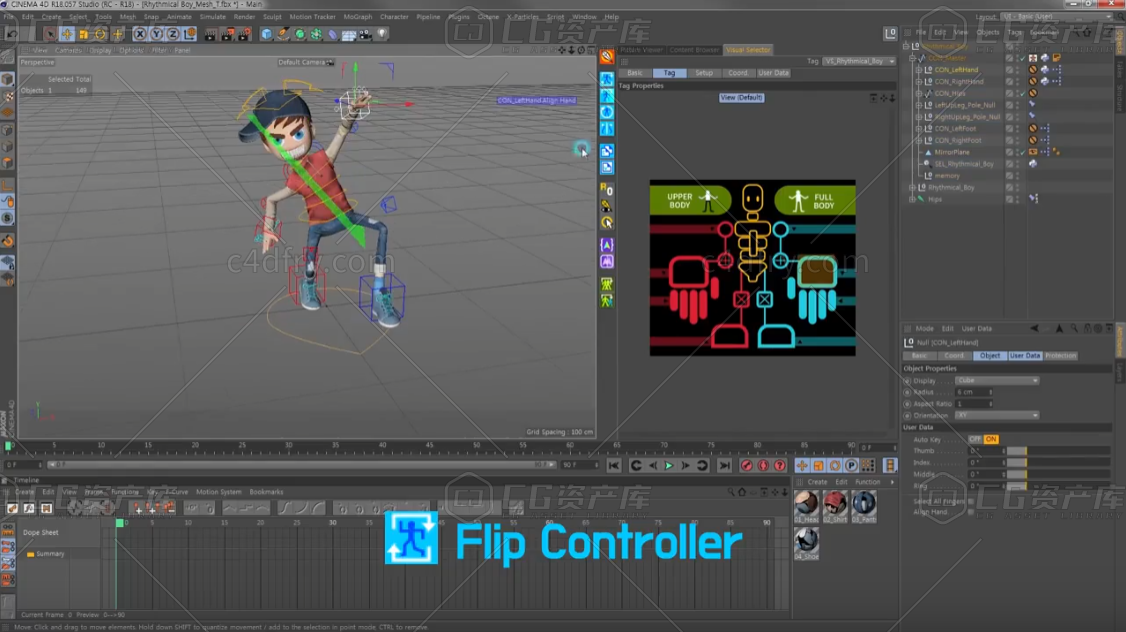Add a Cube primitive object

coord(266,34)
